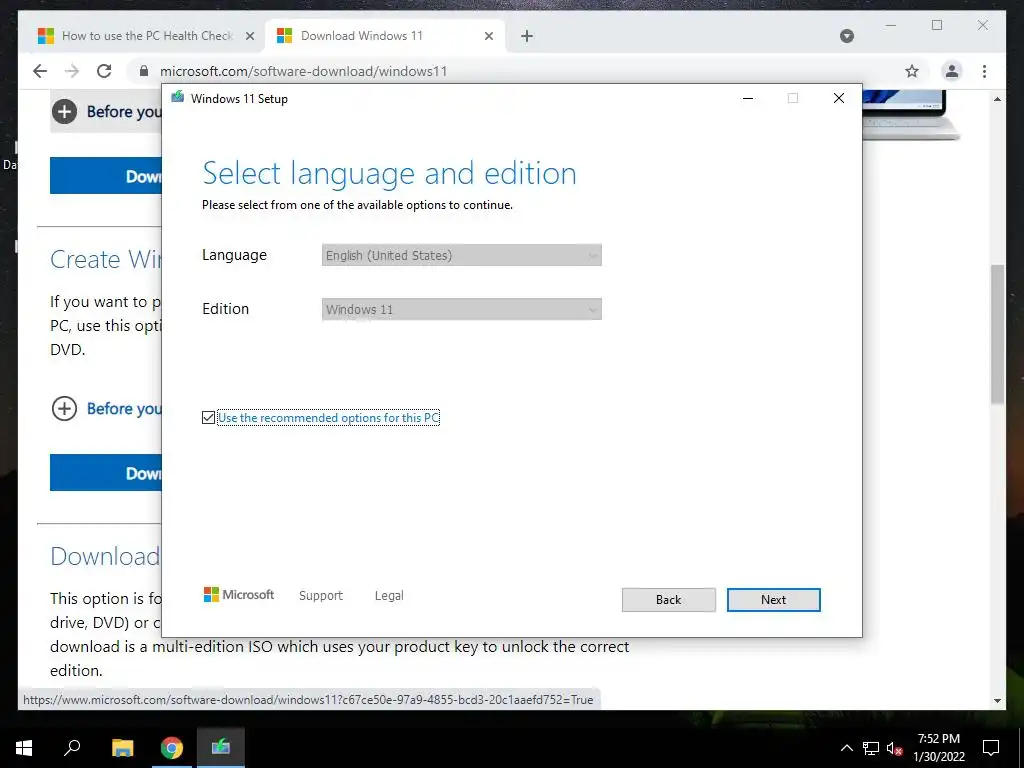Open taskbar Search

pyautogui.click(x=72, y=747)
